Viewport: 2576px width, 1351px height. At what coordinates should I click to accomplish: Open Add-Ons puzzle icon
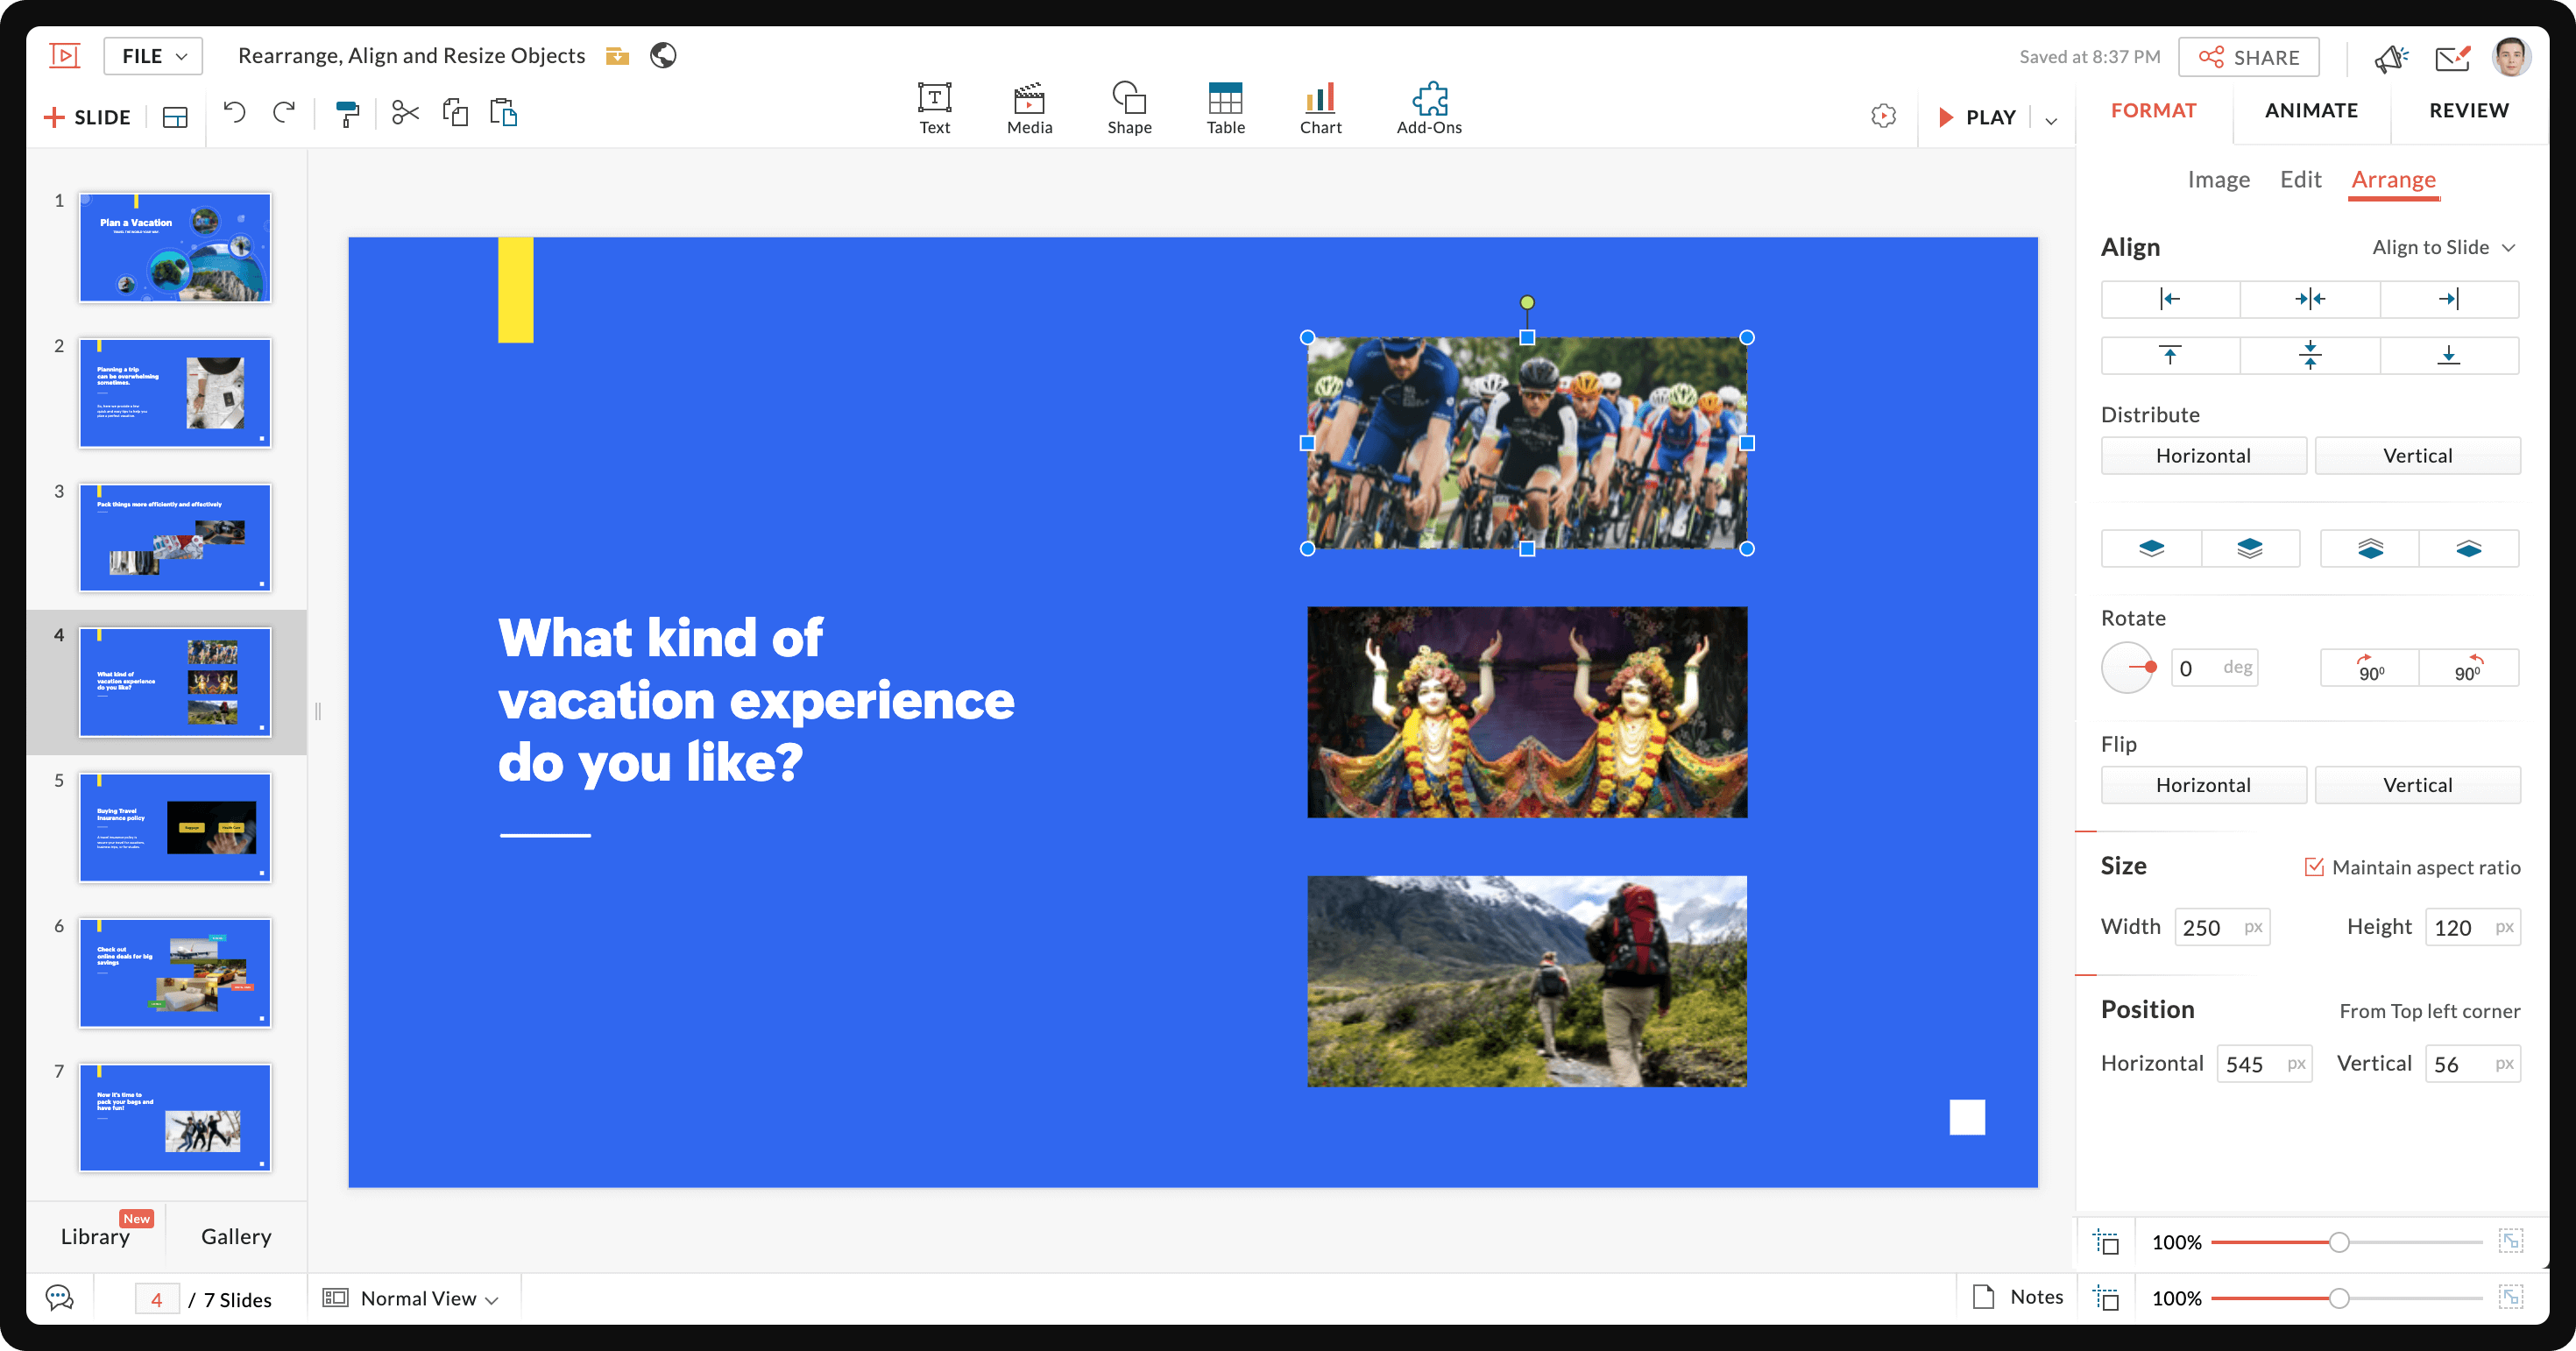1429,108
